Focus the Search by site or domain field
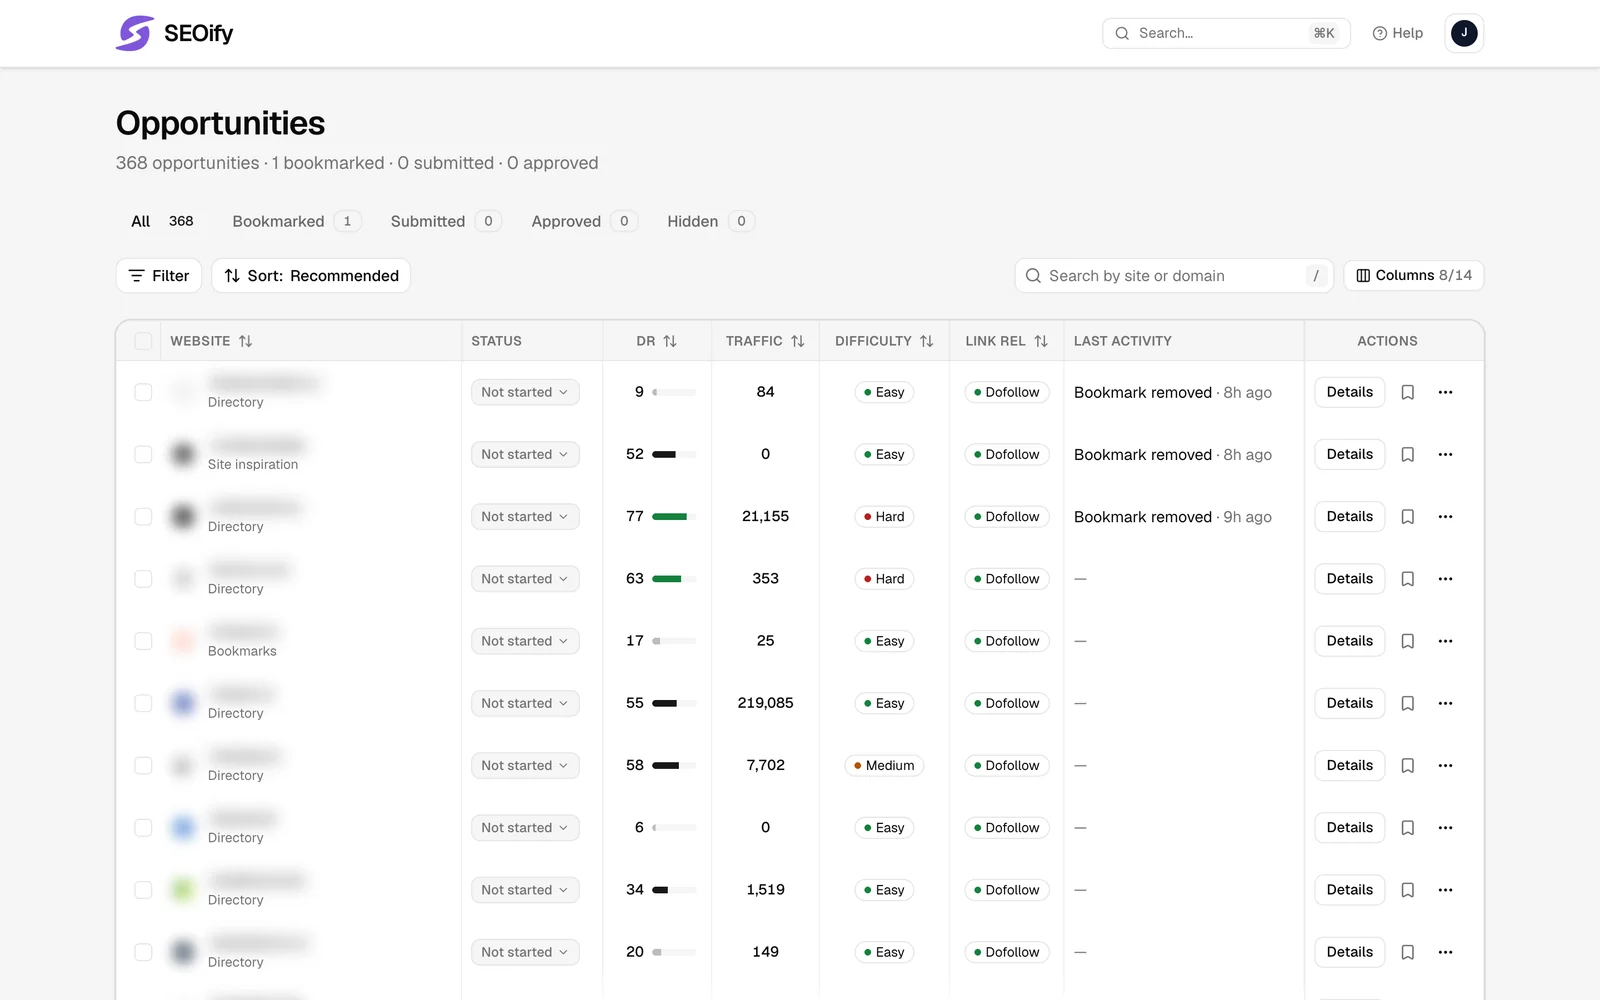Screen dimensions: 1600x1000 [x=1174, y=276]
